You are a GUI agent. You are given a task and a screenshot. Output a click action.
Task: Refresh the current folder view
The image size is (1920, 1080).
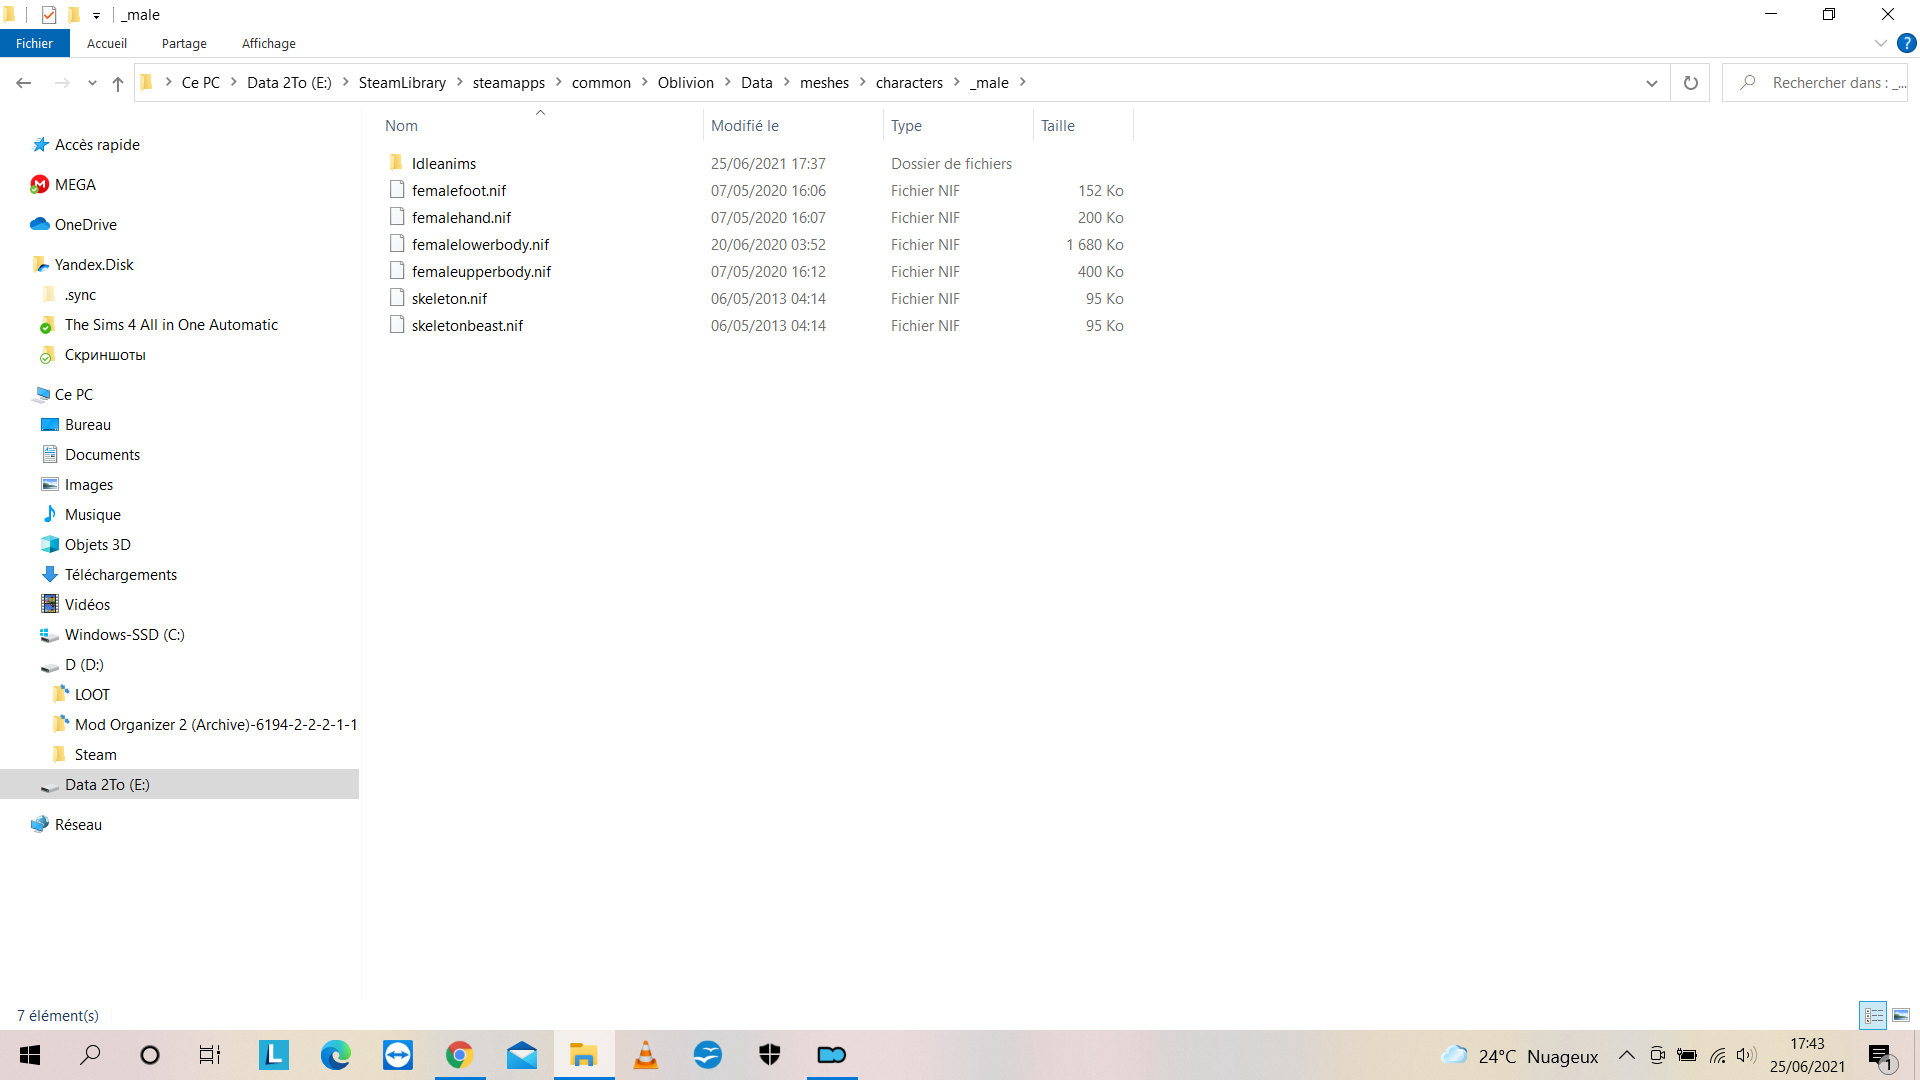point(1691,83)
